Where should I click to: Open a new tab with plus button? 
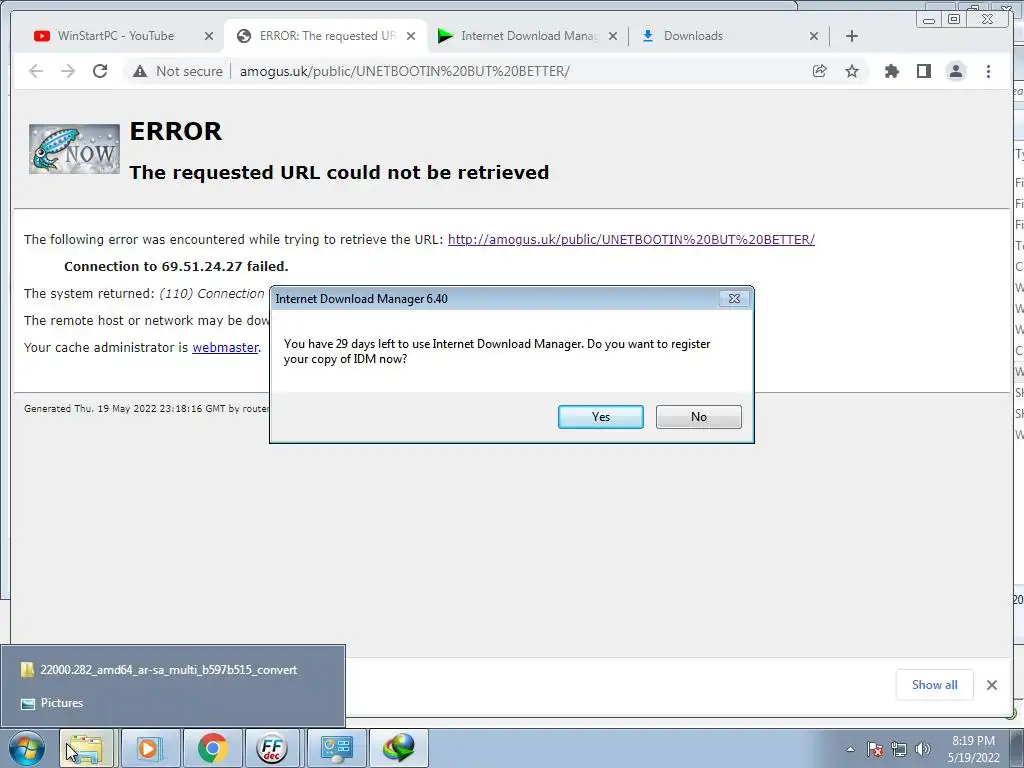point(852,36)
